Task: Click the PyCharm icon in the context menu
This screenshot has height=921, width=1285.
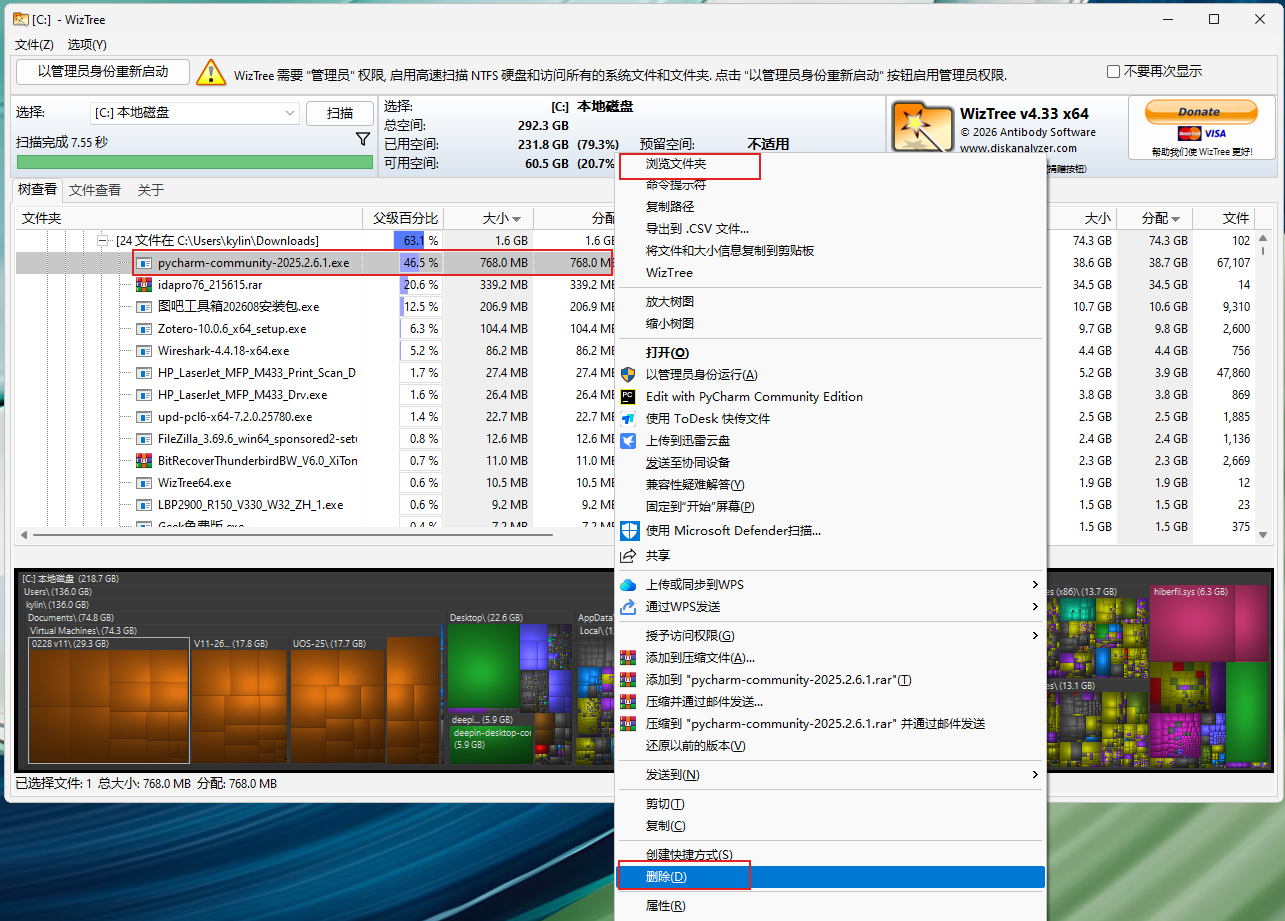Action: click(629, 396)
